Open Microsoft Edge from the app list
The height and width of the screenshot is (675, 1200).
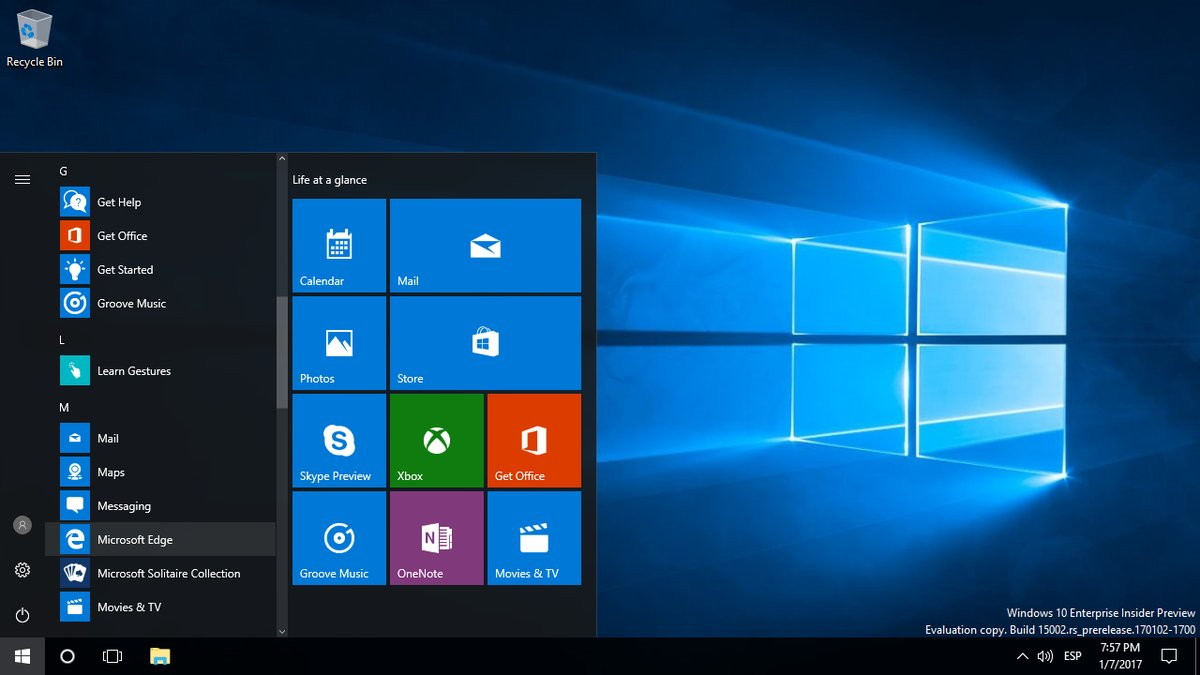160,540
